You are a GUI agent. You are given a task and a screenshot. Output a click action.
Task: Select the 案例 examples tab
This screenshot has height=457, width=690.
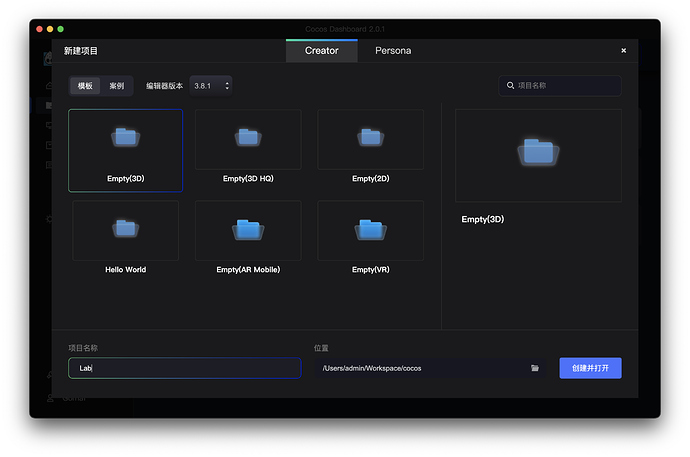point(117,86)
